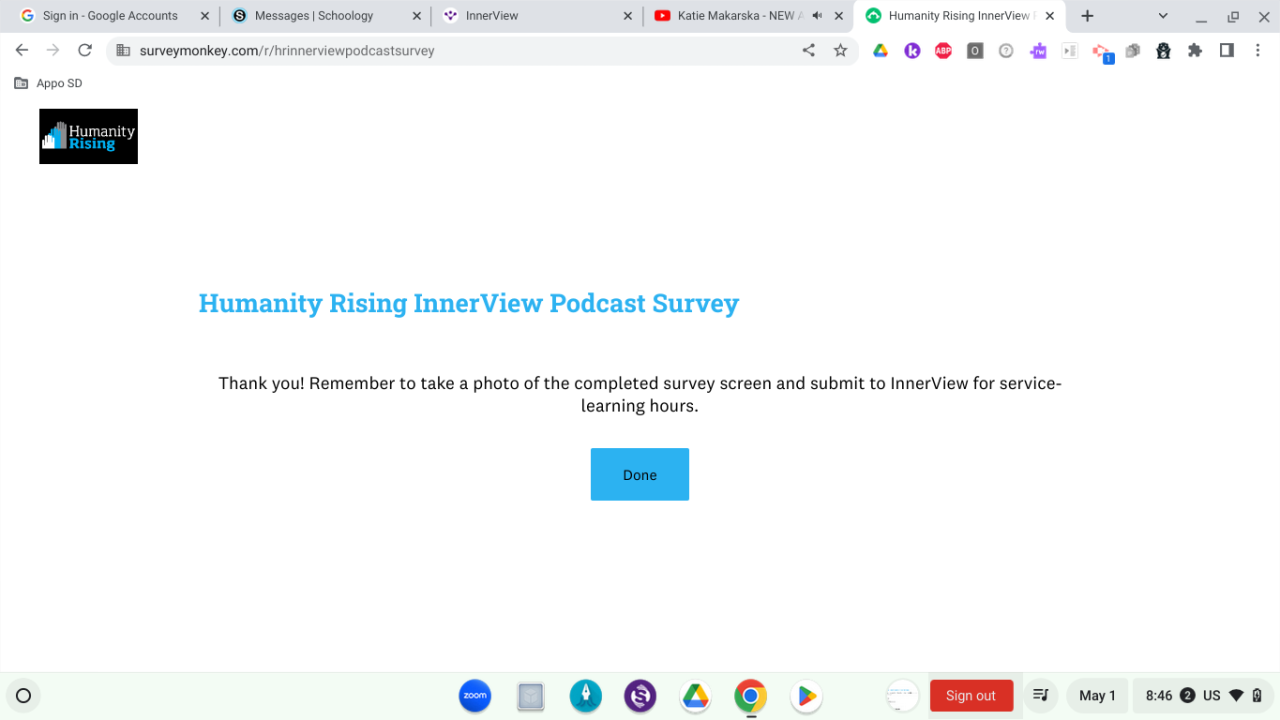Screen dimensions: 1280x720
Task: Open the gray cube app on the shelf
Action: pyautogui.click(x=531, y=696)
